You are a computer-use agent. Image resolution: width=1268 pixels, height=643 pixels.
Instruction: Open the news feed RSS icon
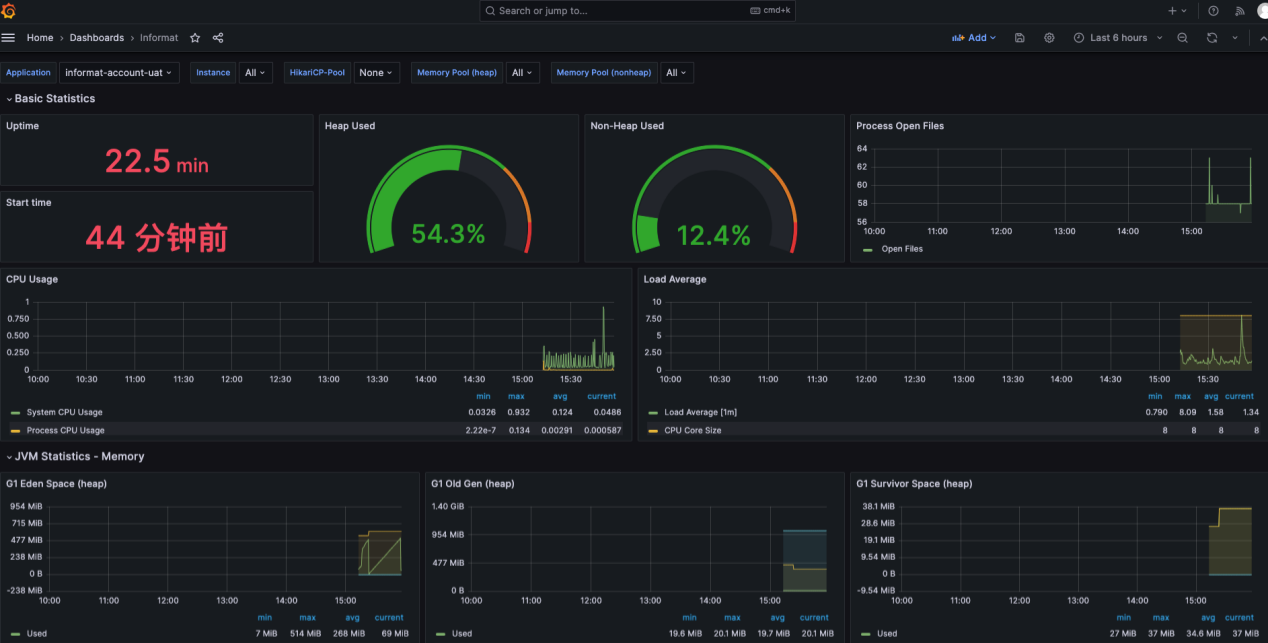point(1240,11)
